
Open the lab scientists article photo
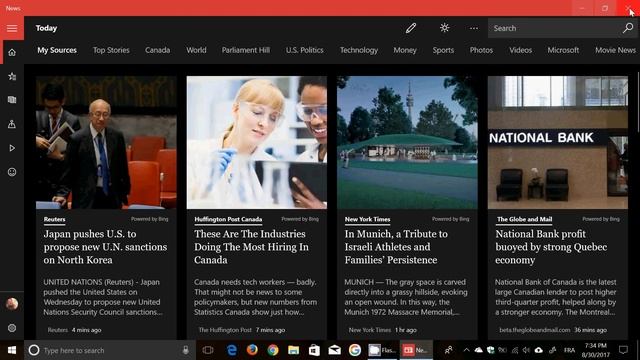coord(257,142)
